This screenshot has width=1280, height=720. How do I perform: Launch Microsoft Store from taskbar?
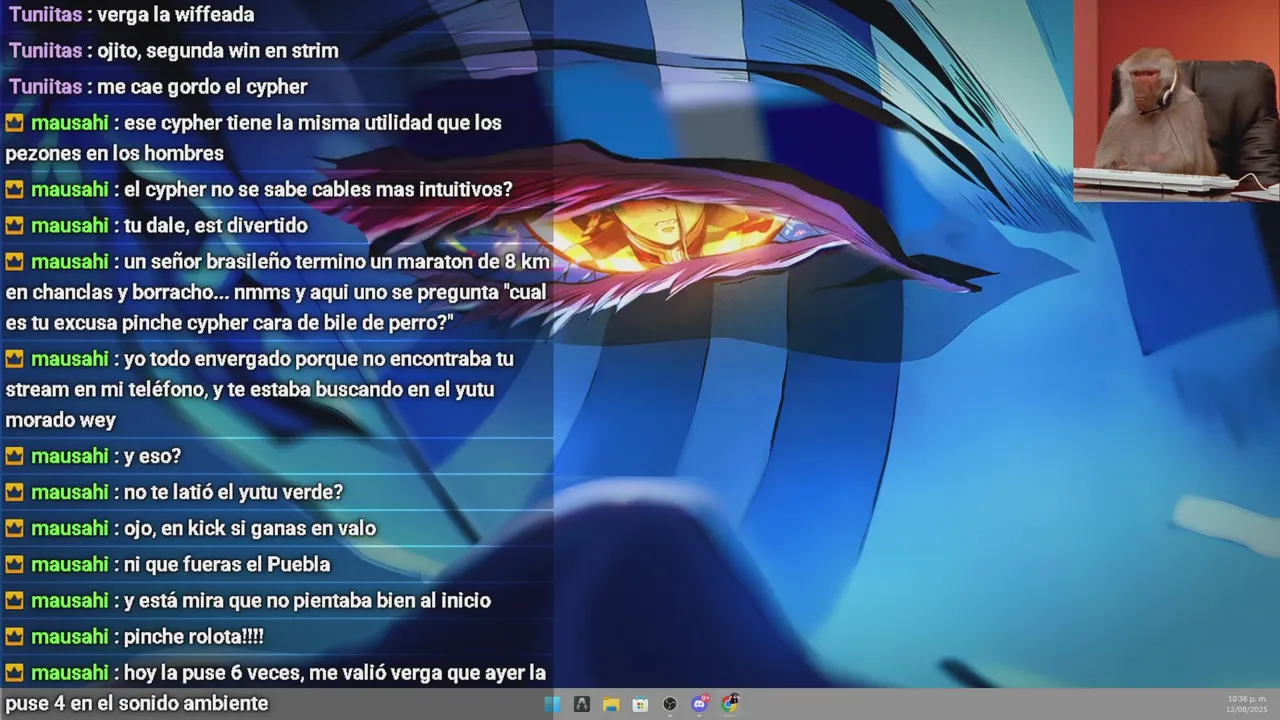[640, 704]
